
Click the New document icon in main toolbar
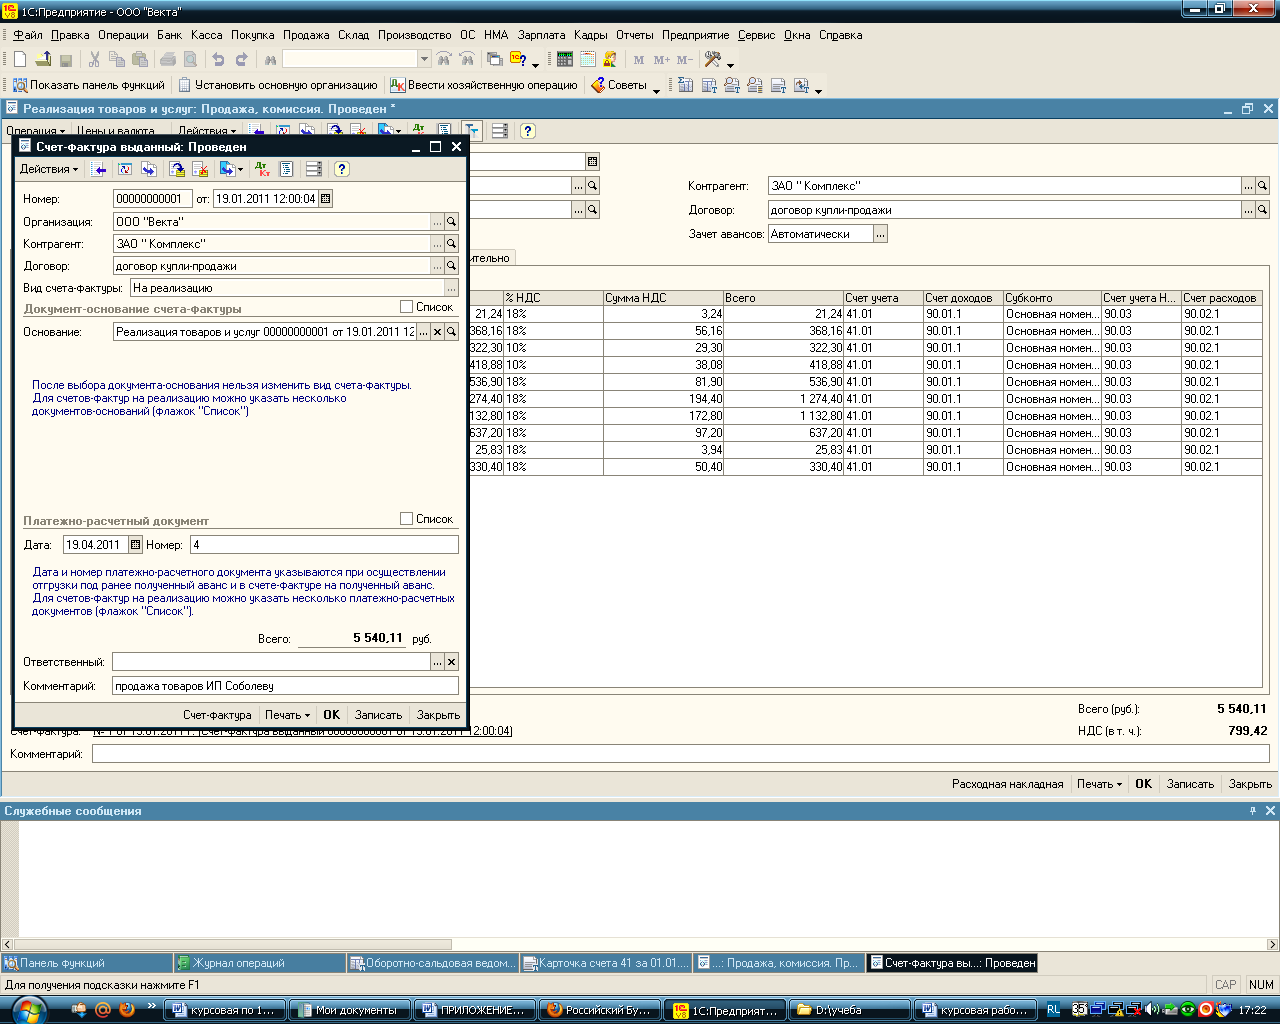[20, 59]
